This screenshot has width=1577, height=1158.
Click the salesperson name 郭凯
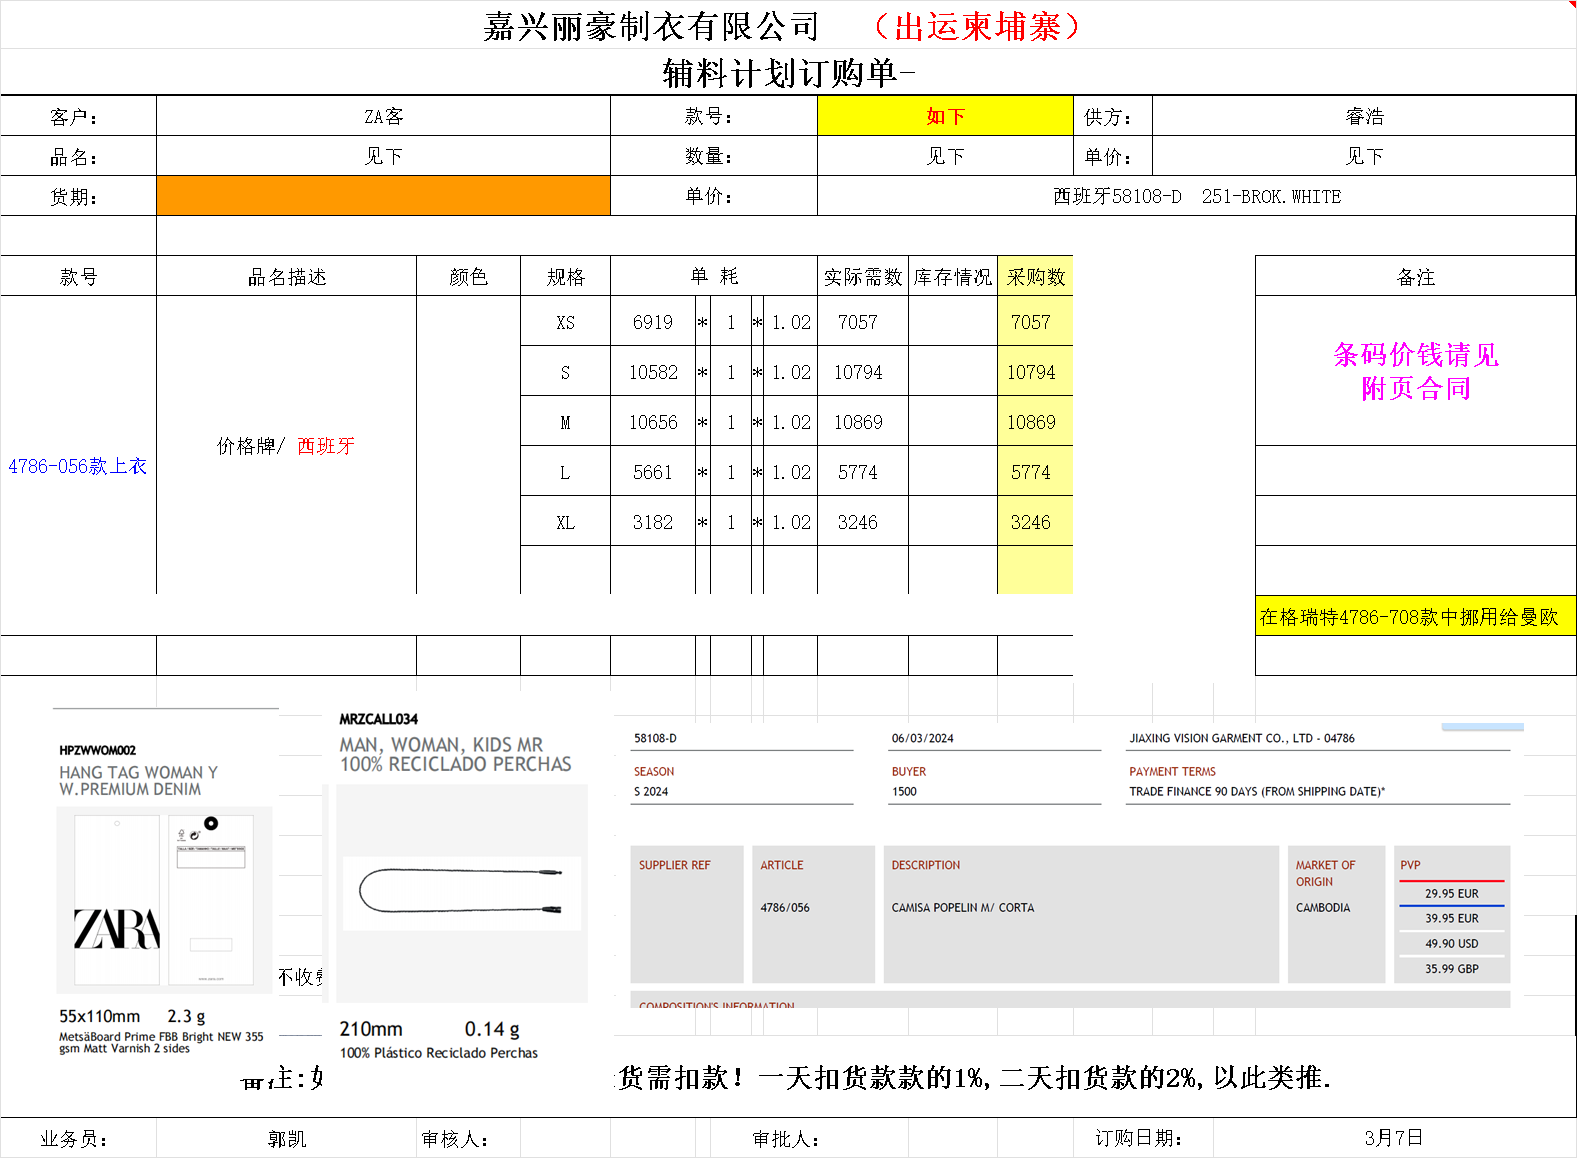[287, 1138]
